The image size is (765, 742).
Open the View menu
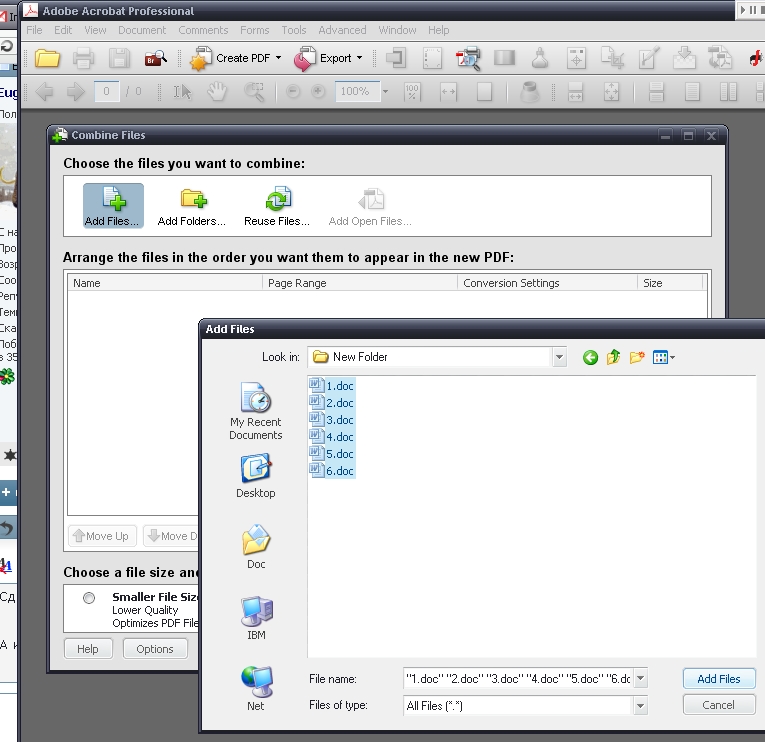point(95,30)
